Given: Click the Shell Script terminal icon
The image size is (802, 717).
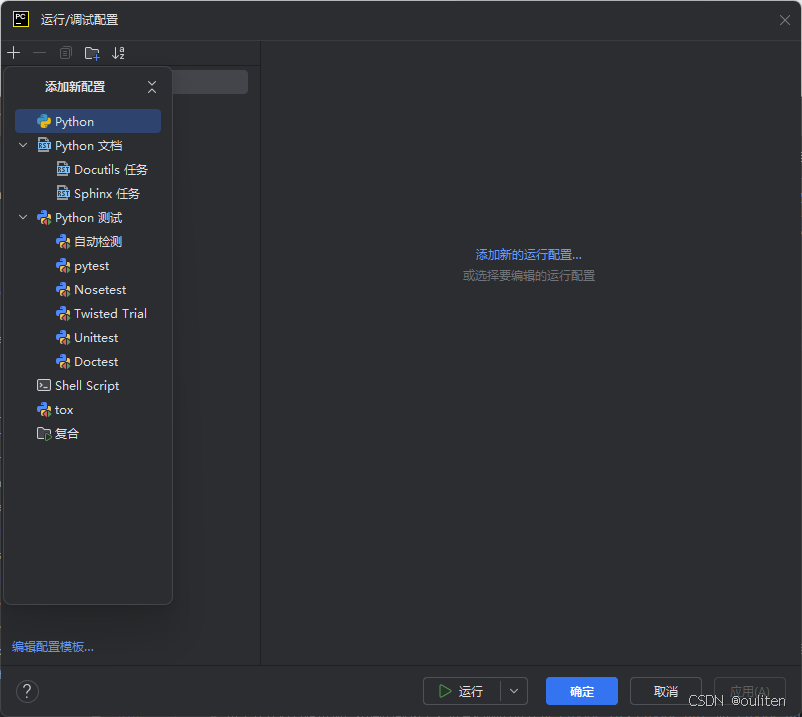Looking at the screenshot, I should 44,386.
